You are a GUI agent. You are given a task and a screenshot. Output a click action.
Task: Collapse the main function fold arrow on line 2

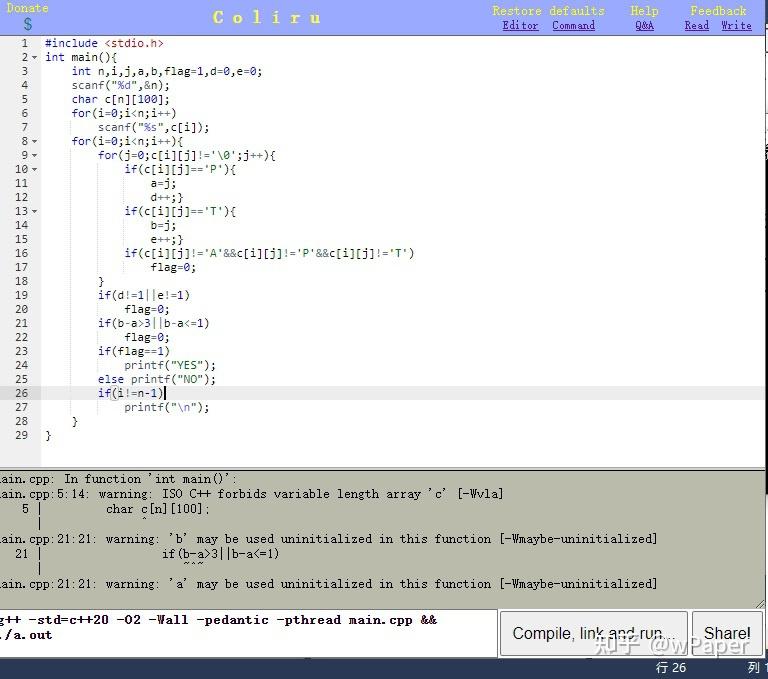[x=34, y=58]
